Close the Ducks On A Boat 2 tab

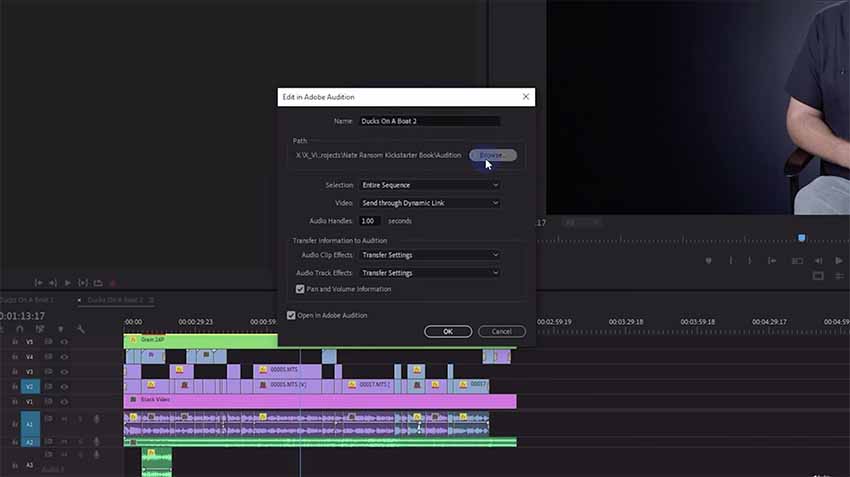79,300
